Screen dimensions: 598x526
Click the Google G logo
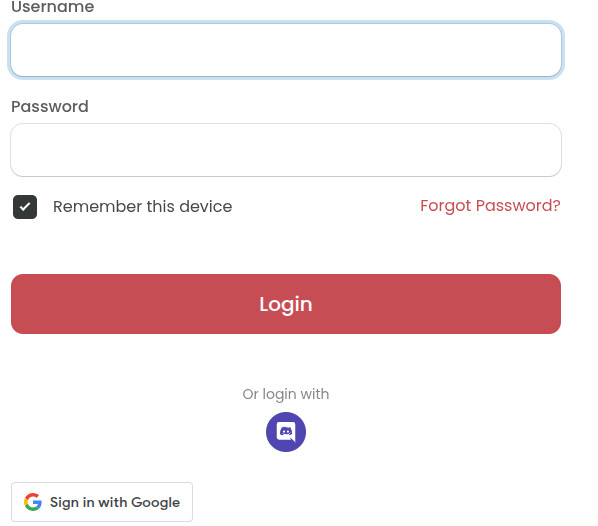[33, 502]
